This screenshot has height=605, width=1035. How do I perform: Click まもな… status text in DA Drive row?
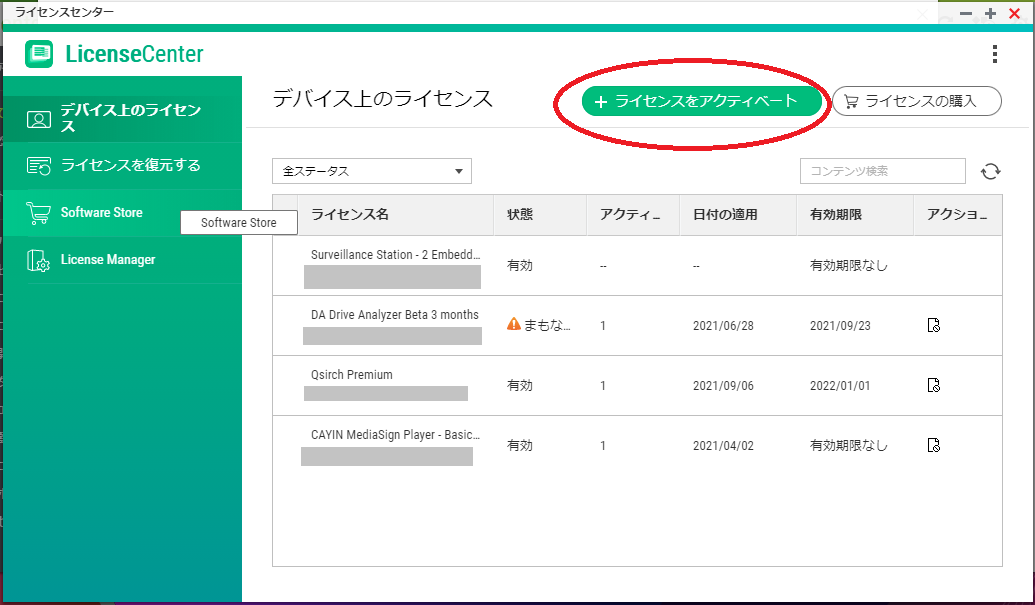pos(547,325)
